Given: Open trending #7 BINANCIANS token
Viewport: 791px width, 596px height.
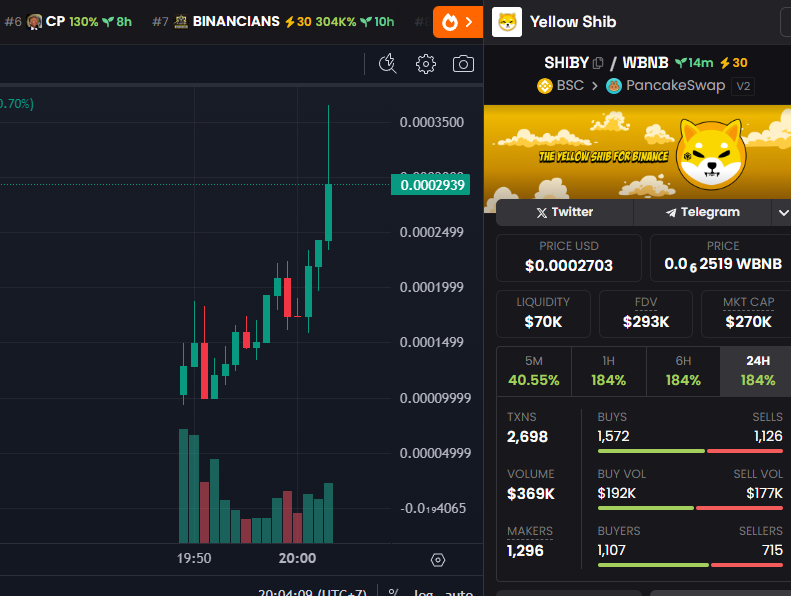Looking at the screenshot, I should [273, 22].
